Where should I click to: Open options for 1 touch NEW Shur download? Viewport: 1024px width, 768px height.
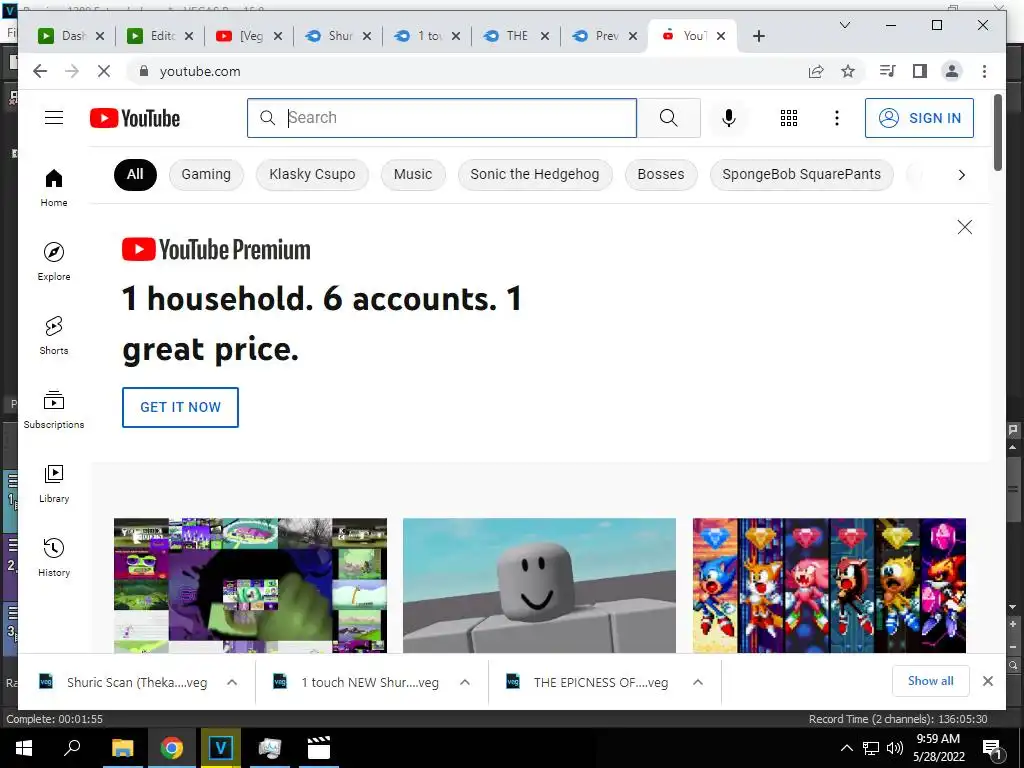[465, 682]
